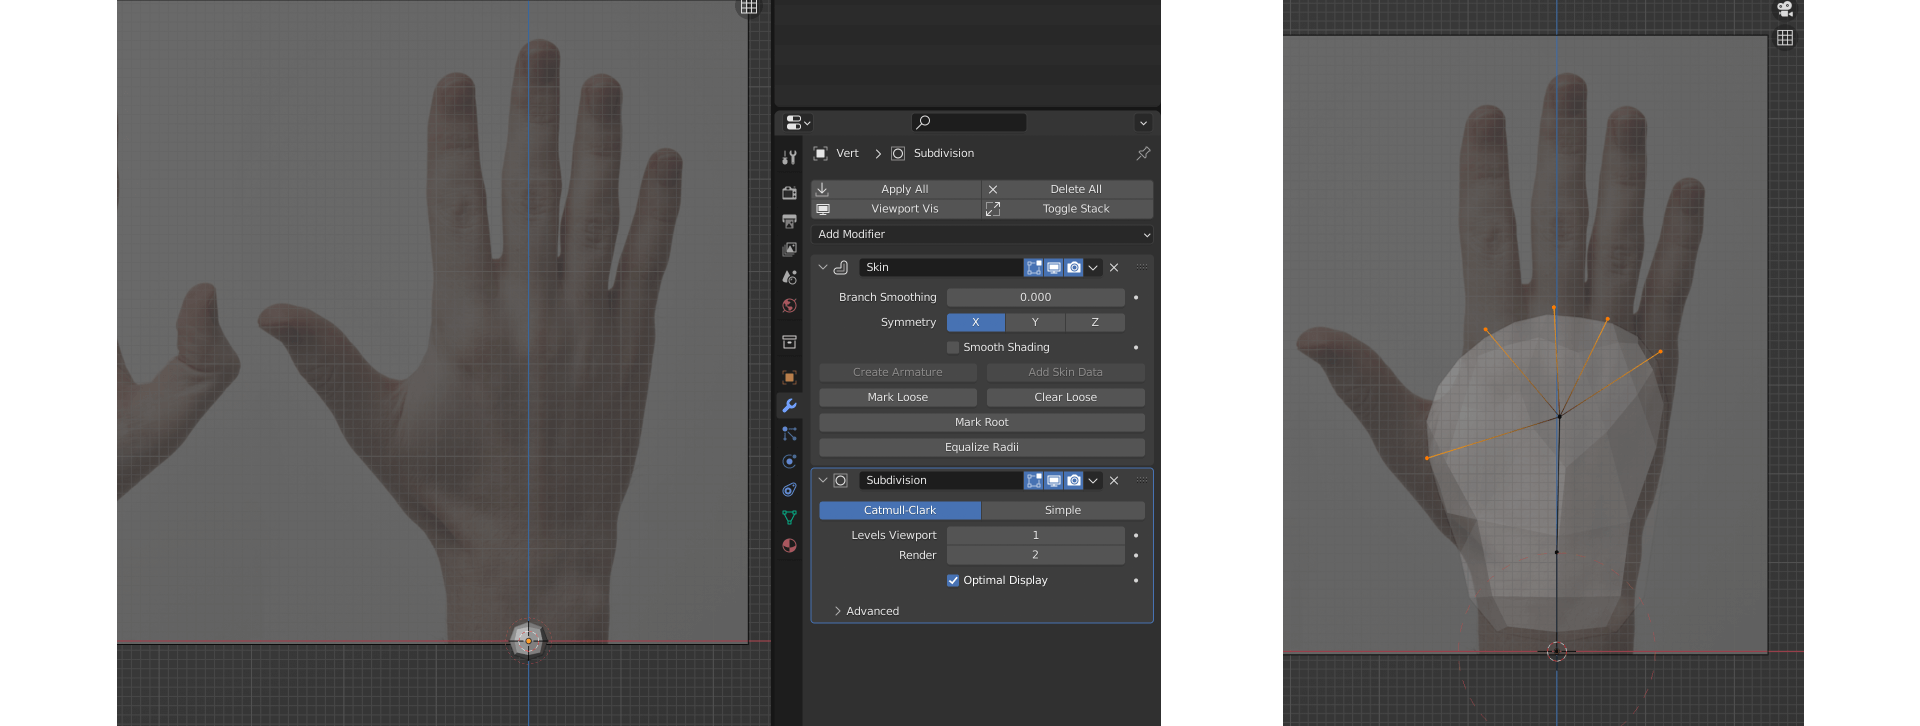Screen dimensions: 1920x726
Task: Click the Clear Loose button
Action: [1066, 397]
